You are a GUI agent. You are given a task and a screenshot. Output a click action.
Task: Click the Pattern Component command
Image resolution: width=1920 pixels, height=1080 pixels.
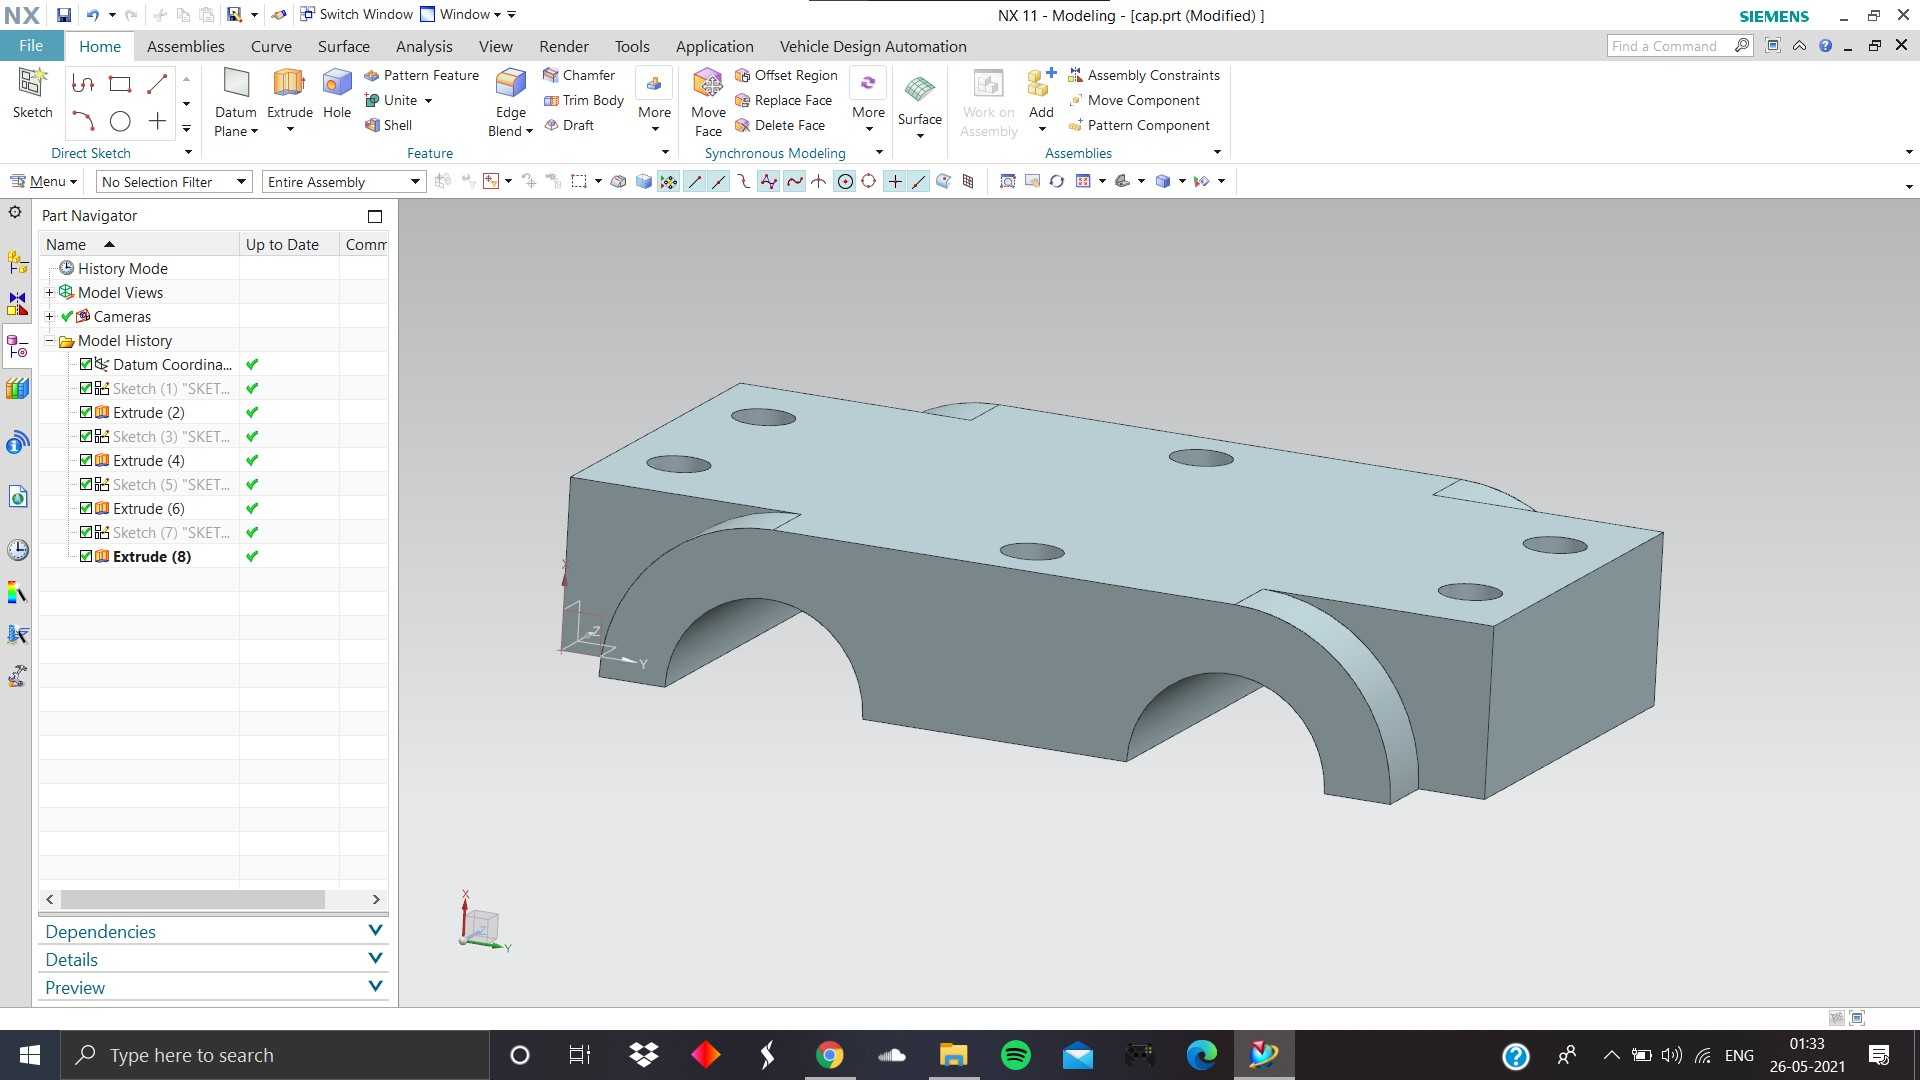click(x=1139, y=125)
